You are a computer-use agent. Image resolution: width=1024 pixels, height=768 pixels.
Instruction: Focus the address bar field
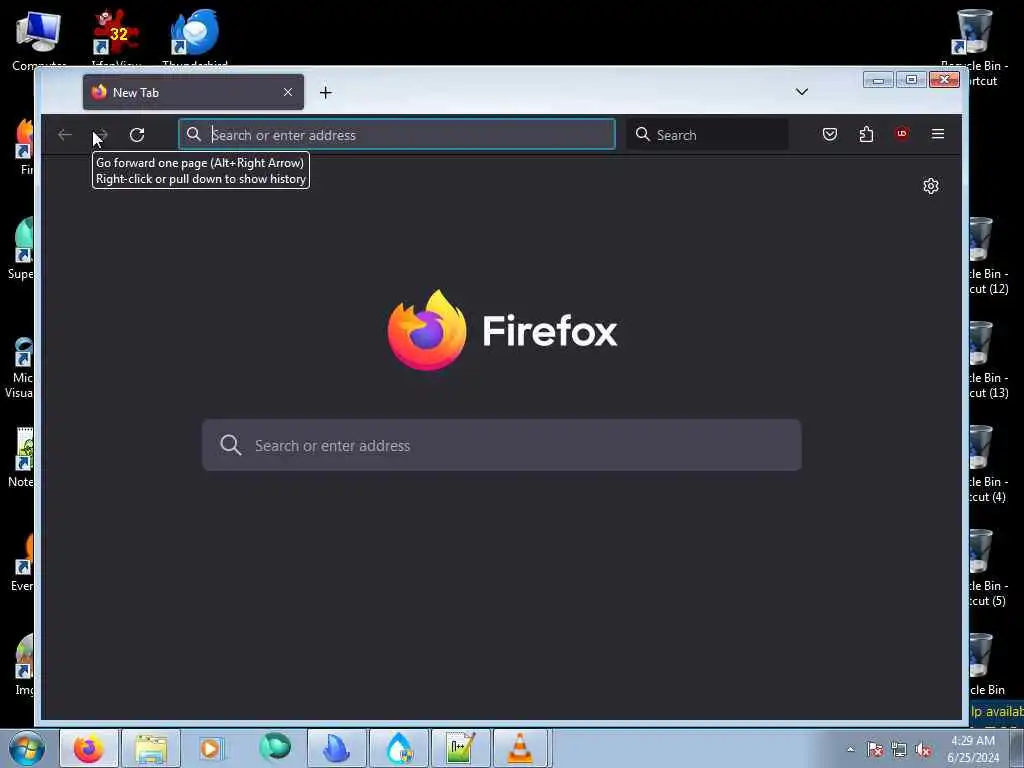(396, 135)
